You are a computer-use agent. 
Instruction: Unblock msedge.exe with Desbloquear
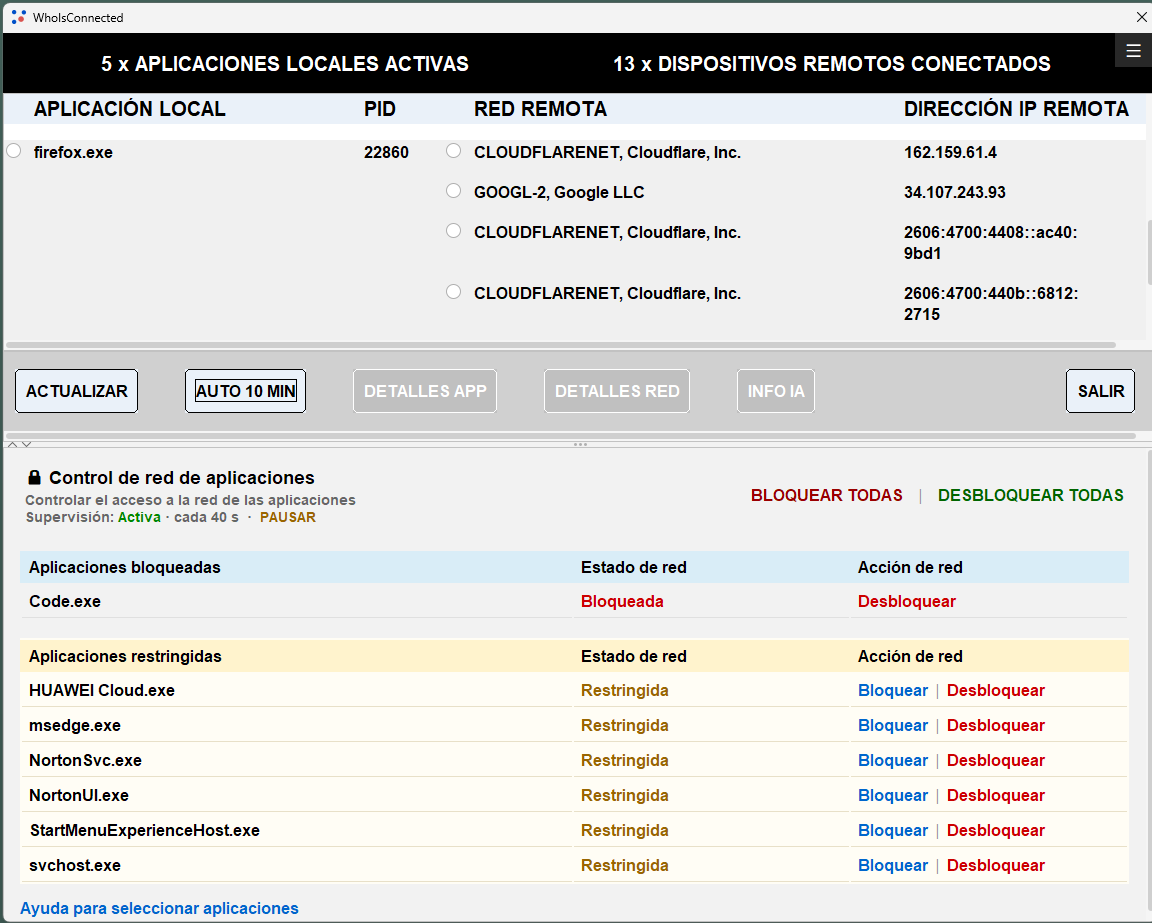(996, 725)
